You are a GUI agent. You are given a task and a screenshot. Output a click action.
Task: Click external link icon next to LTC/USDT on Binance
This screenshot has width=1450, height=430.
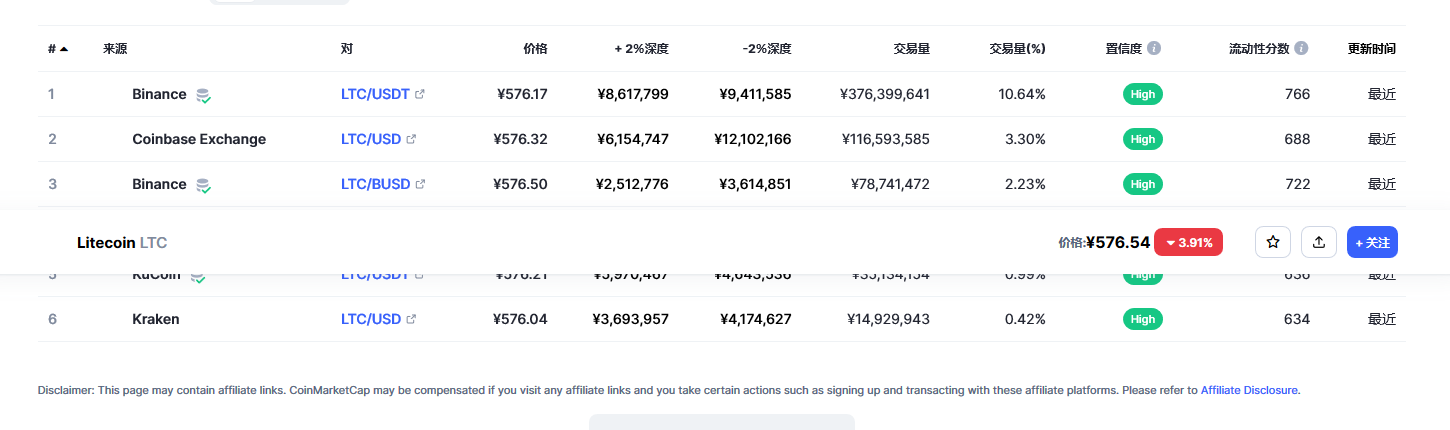point(420,94)
